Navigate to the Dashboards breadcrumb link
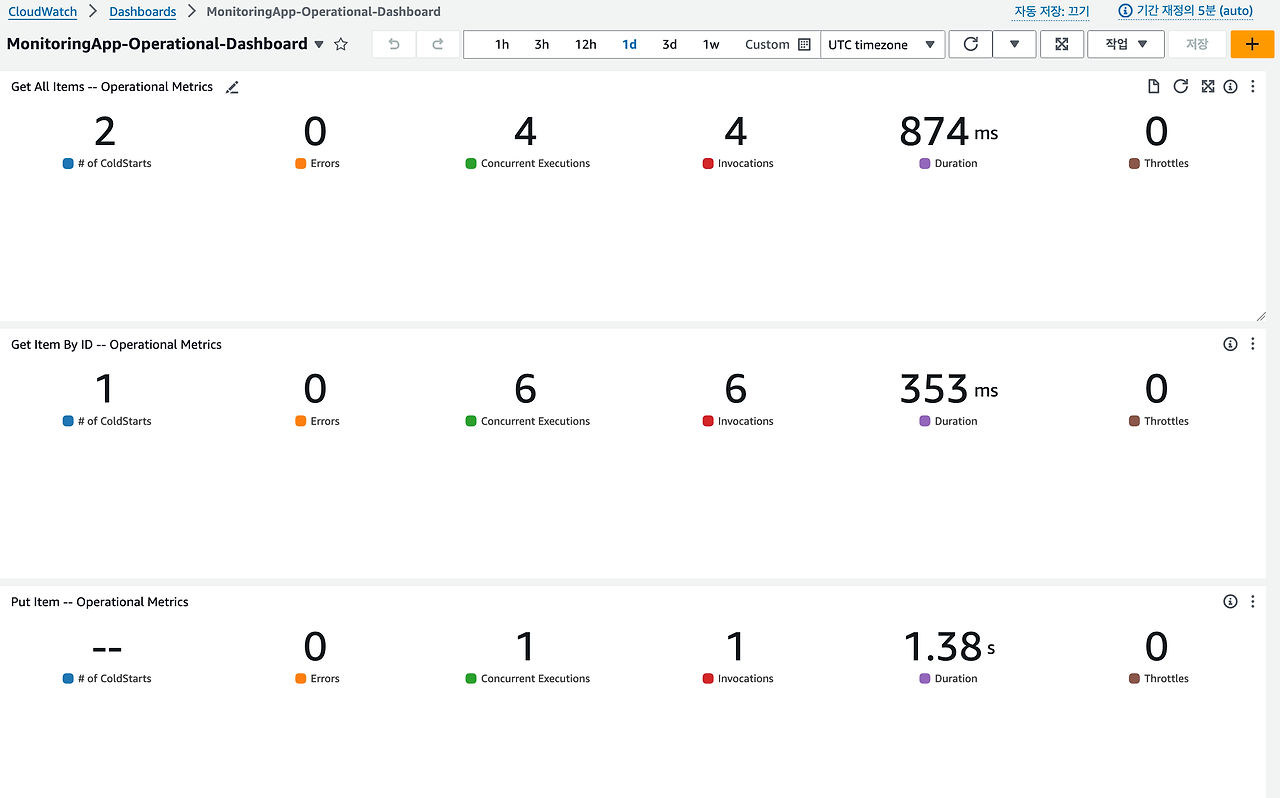Image resolution: width=1280 pixels, height=798 pixels. 142,11
